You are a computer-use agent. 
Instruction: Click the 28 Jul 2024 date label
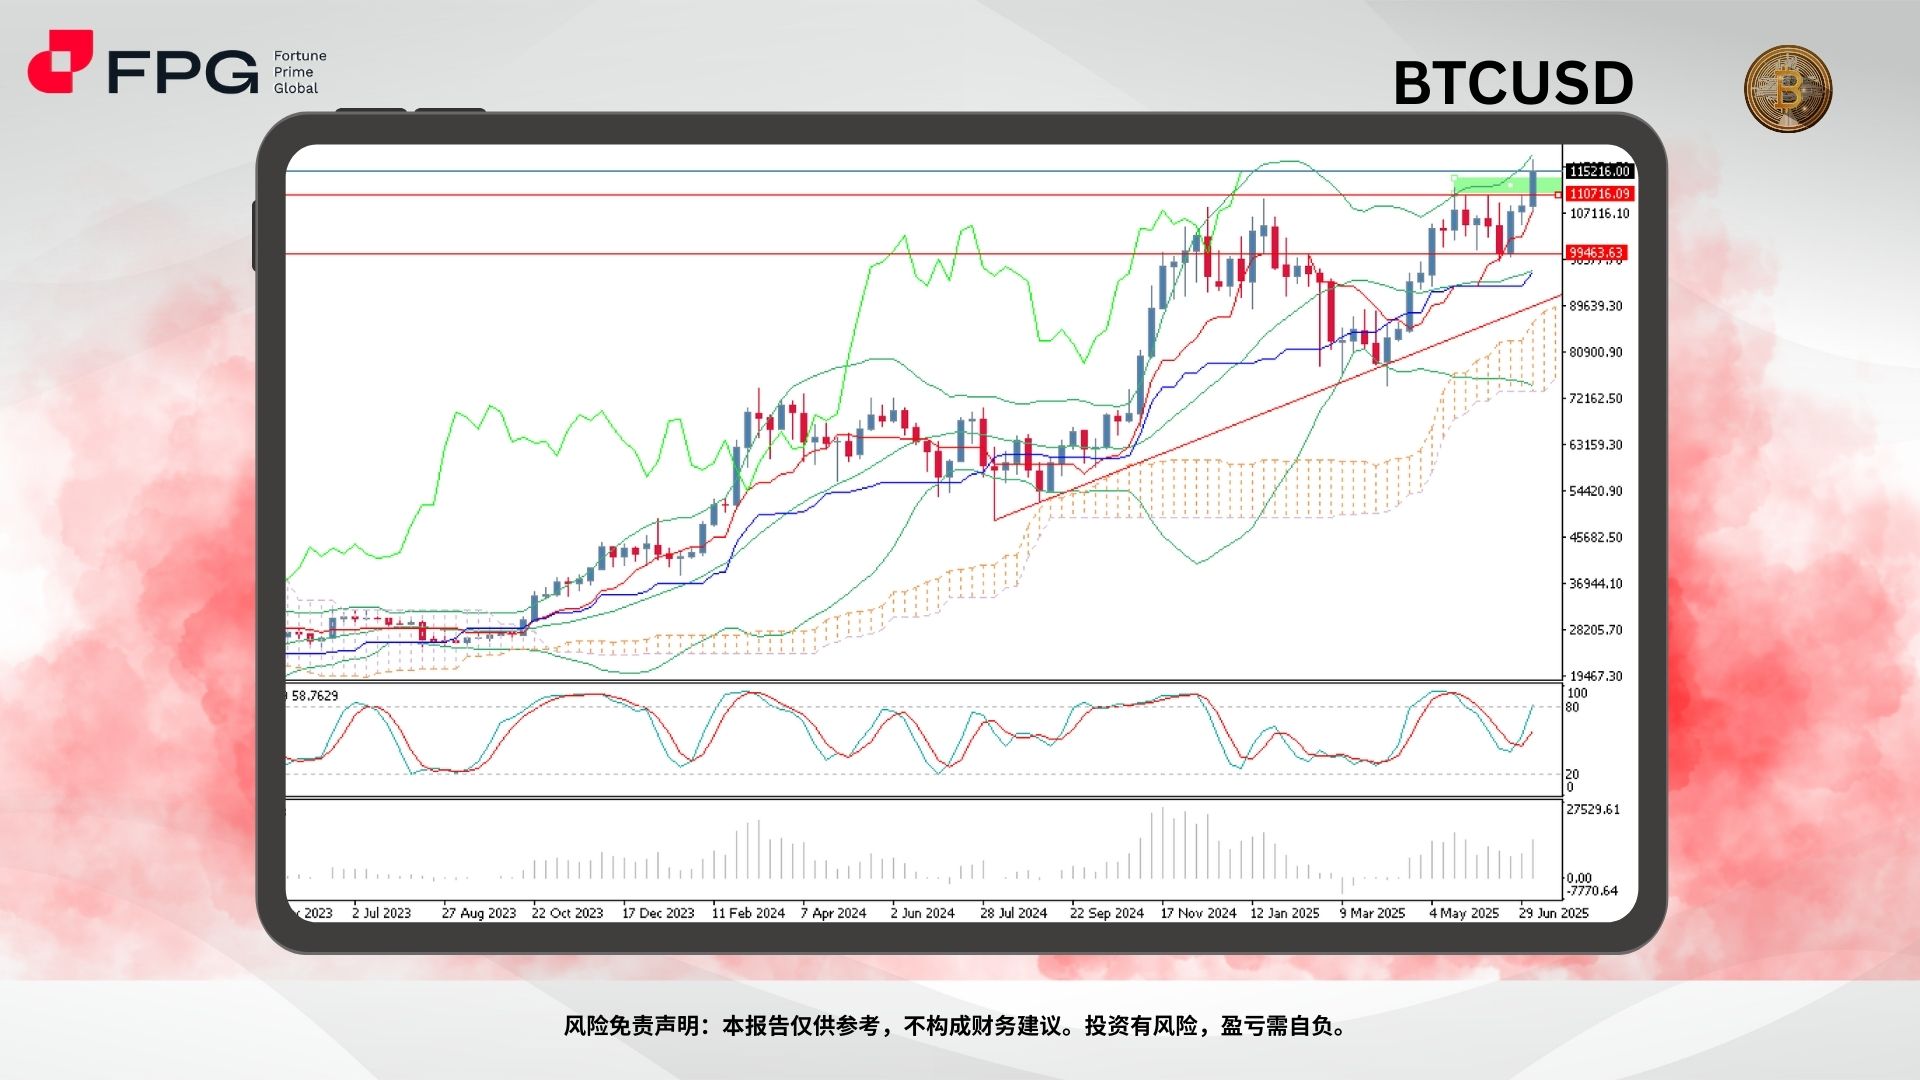(x=1013, y=913)
